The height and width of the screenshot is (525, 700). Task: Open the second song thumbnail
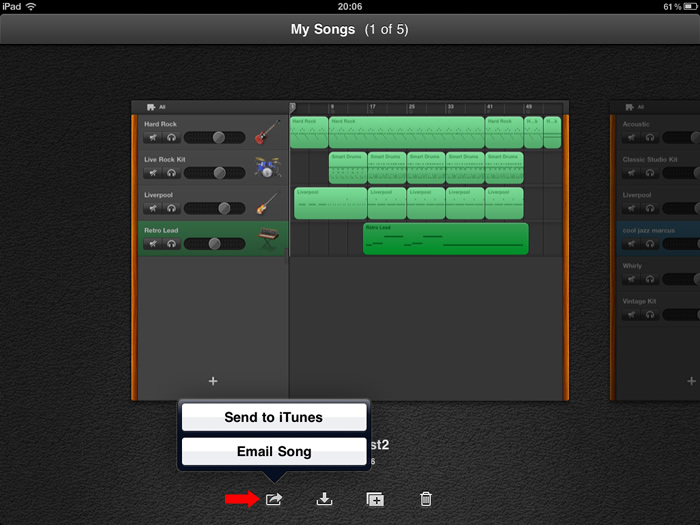click(x=655, y=250)
